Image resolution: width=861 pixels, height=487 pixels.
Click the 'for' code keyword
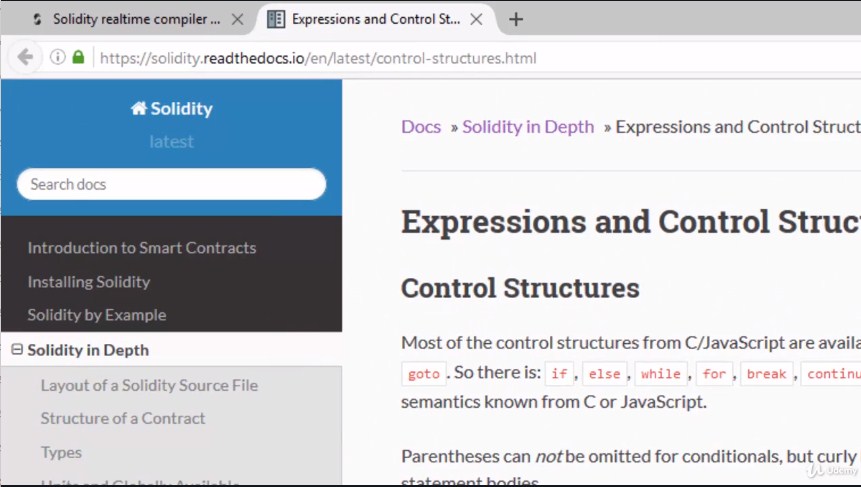[714, 374]
